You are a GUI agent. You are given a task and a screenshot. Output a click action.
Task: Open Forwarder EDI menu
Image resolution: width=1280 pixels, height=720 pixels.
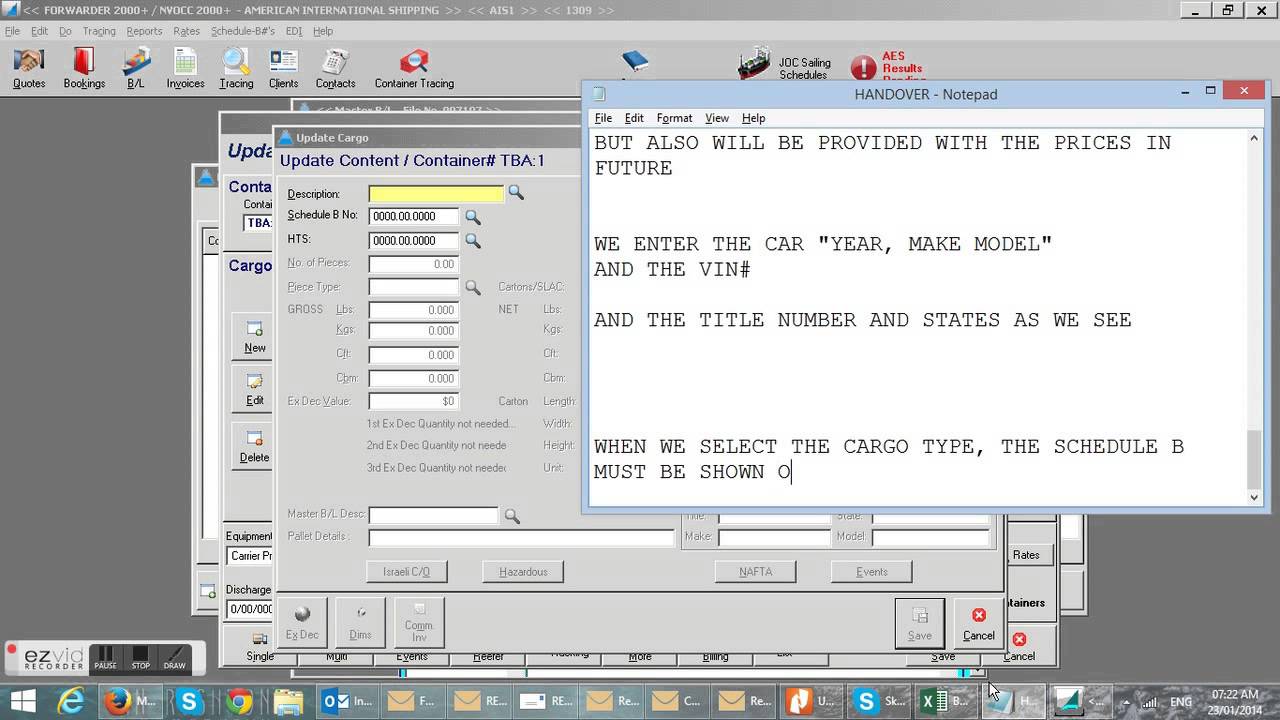pos(293,31)
